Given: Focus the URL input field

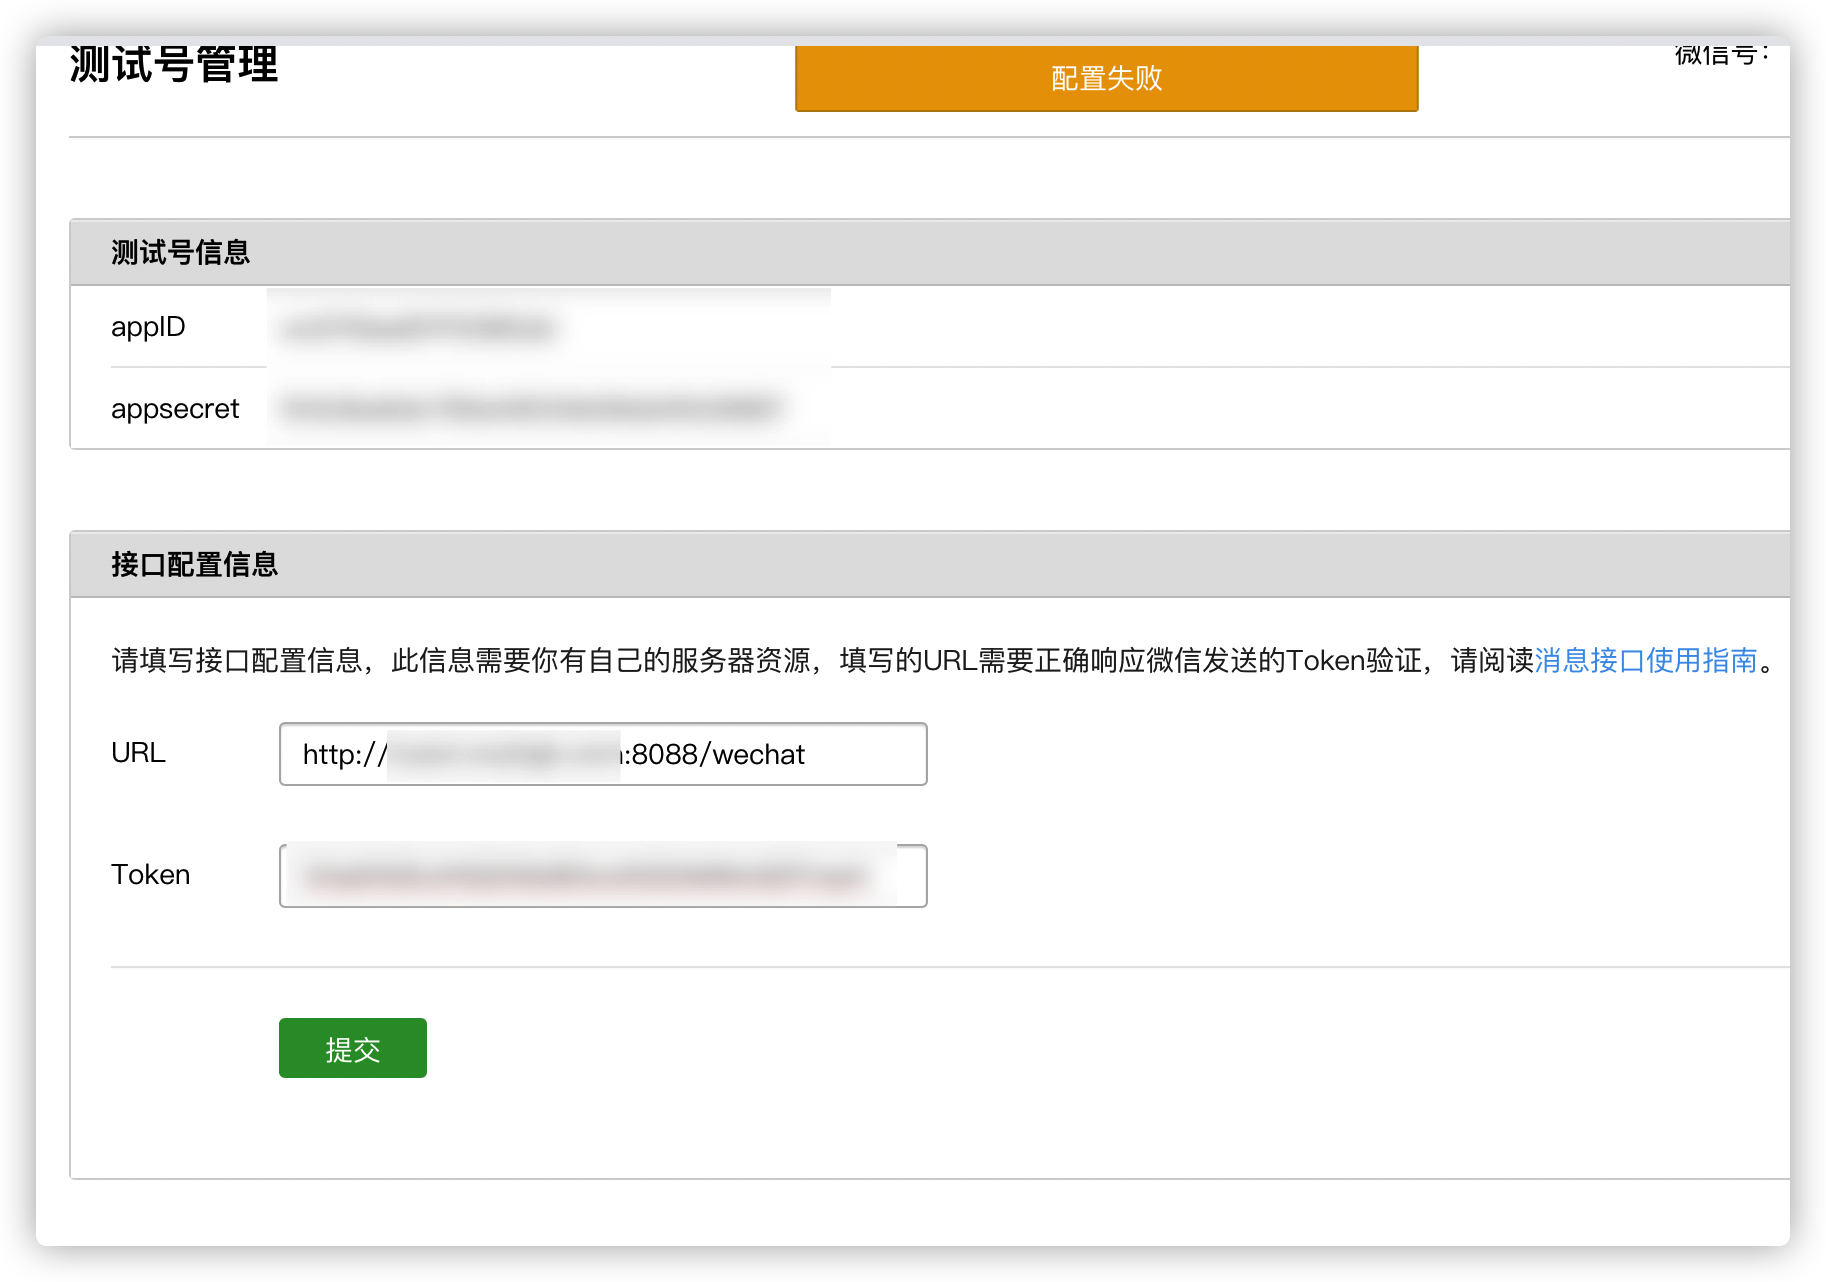Looking at the screenshot, I should pyautogui.click(x=603, y=754).
